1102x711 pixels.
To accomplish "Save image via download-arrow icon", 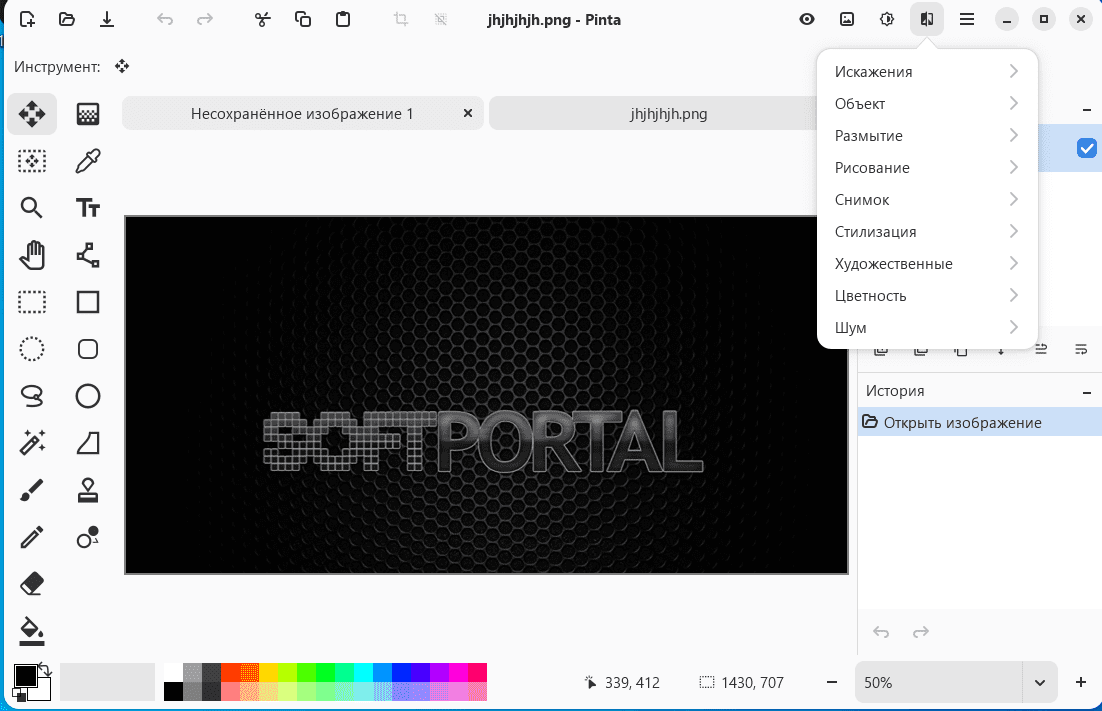I will (x=107, y=20).
